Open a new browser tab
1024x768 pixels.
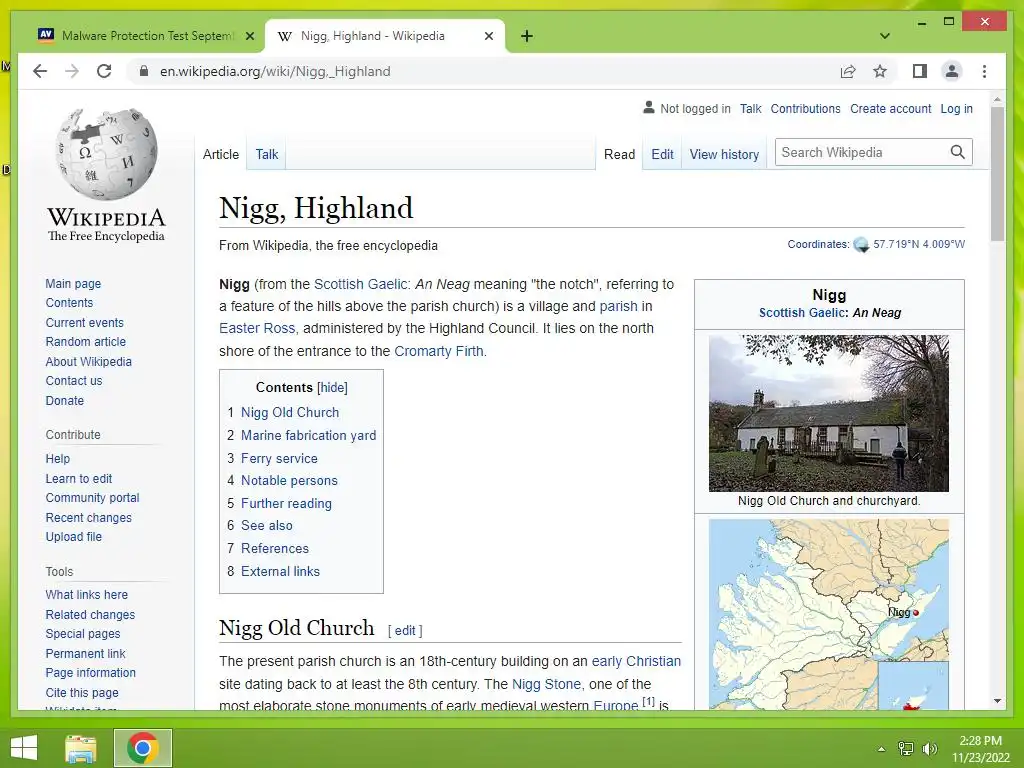[527, 36]
